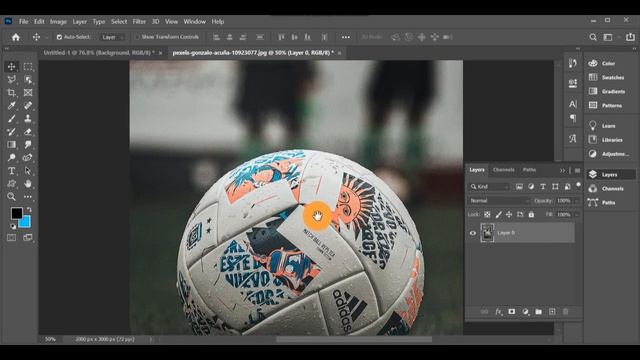640x360 pixels.
Task: Create a new fill or adjustment layer
Action: point(525,311)
